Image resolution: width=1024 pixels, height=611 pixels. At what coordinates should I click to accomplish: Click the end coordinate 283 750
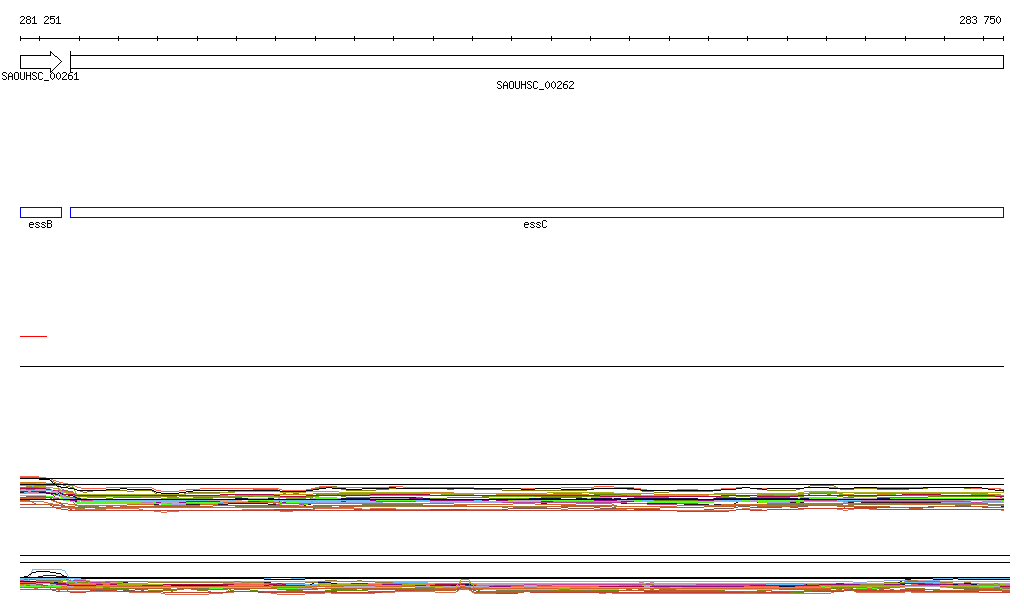(980, 20)
